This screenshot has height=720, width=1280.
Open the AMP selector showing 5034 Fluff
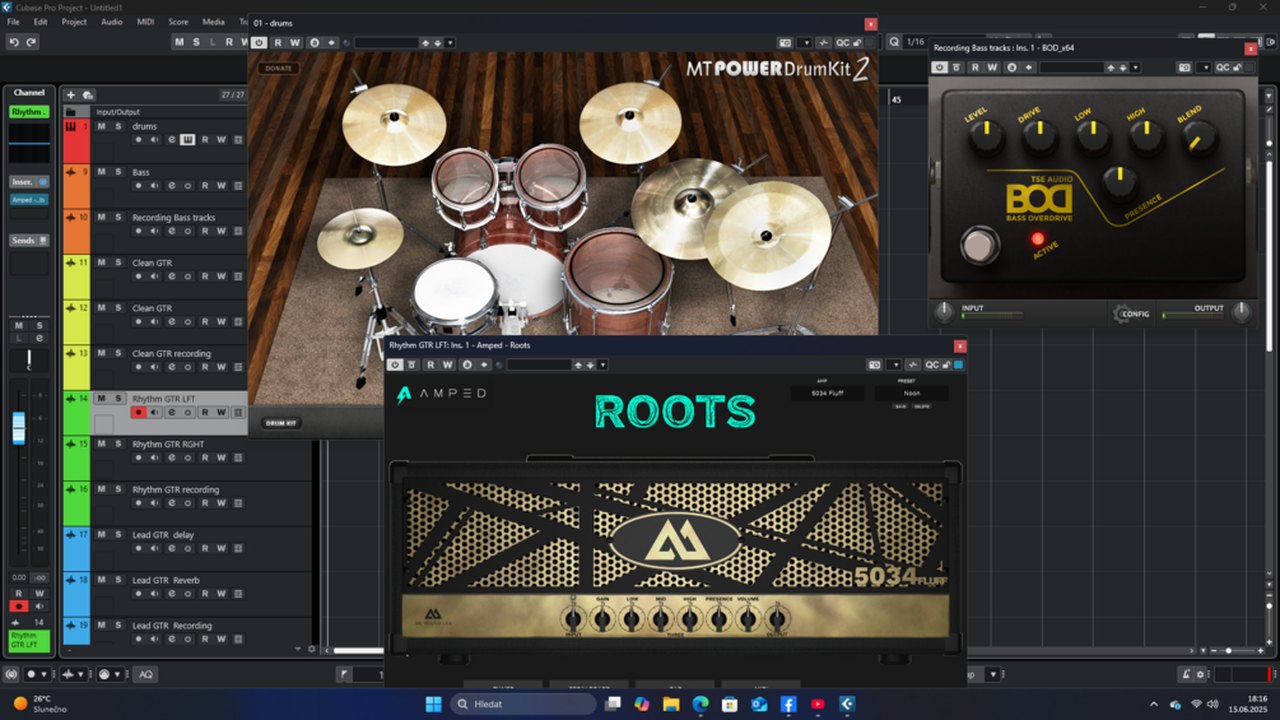pos(827,393)
